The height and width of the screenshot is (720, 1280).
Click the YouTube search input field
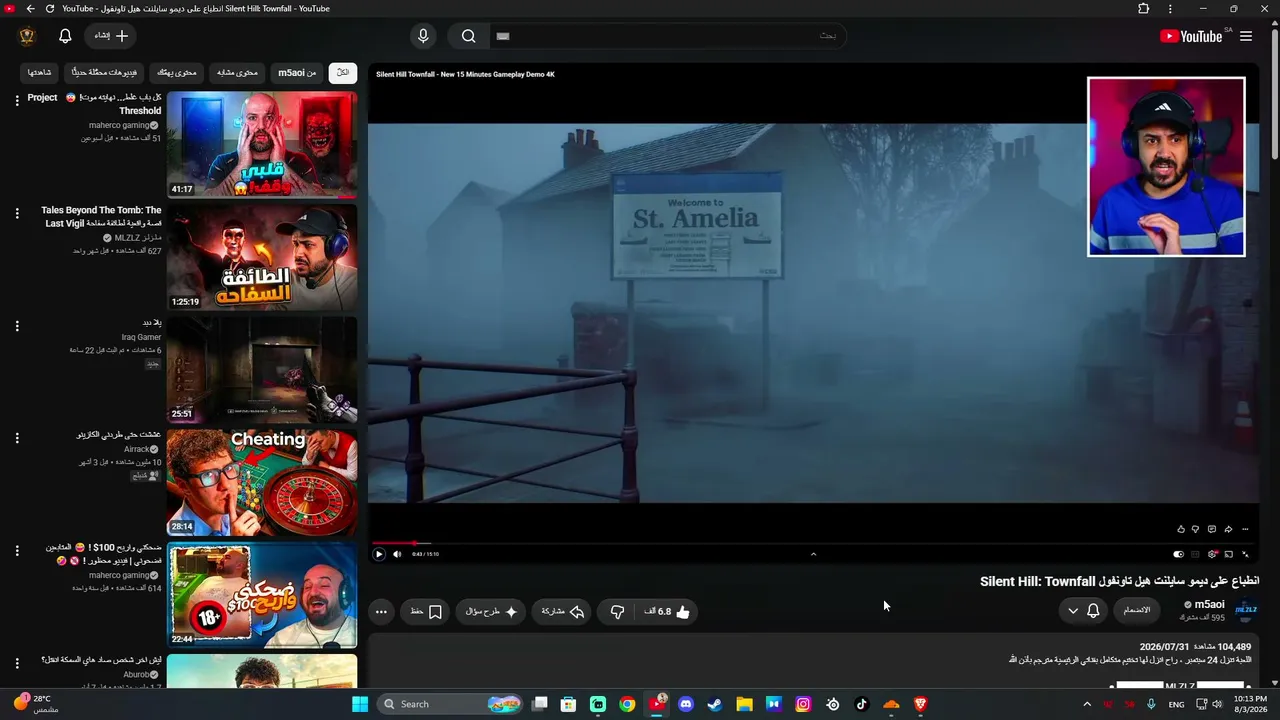[668, 36]
